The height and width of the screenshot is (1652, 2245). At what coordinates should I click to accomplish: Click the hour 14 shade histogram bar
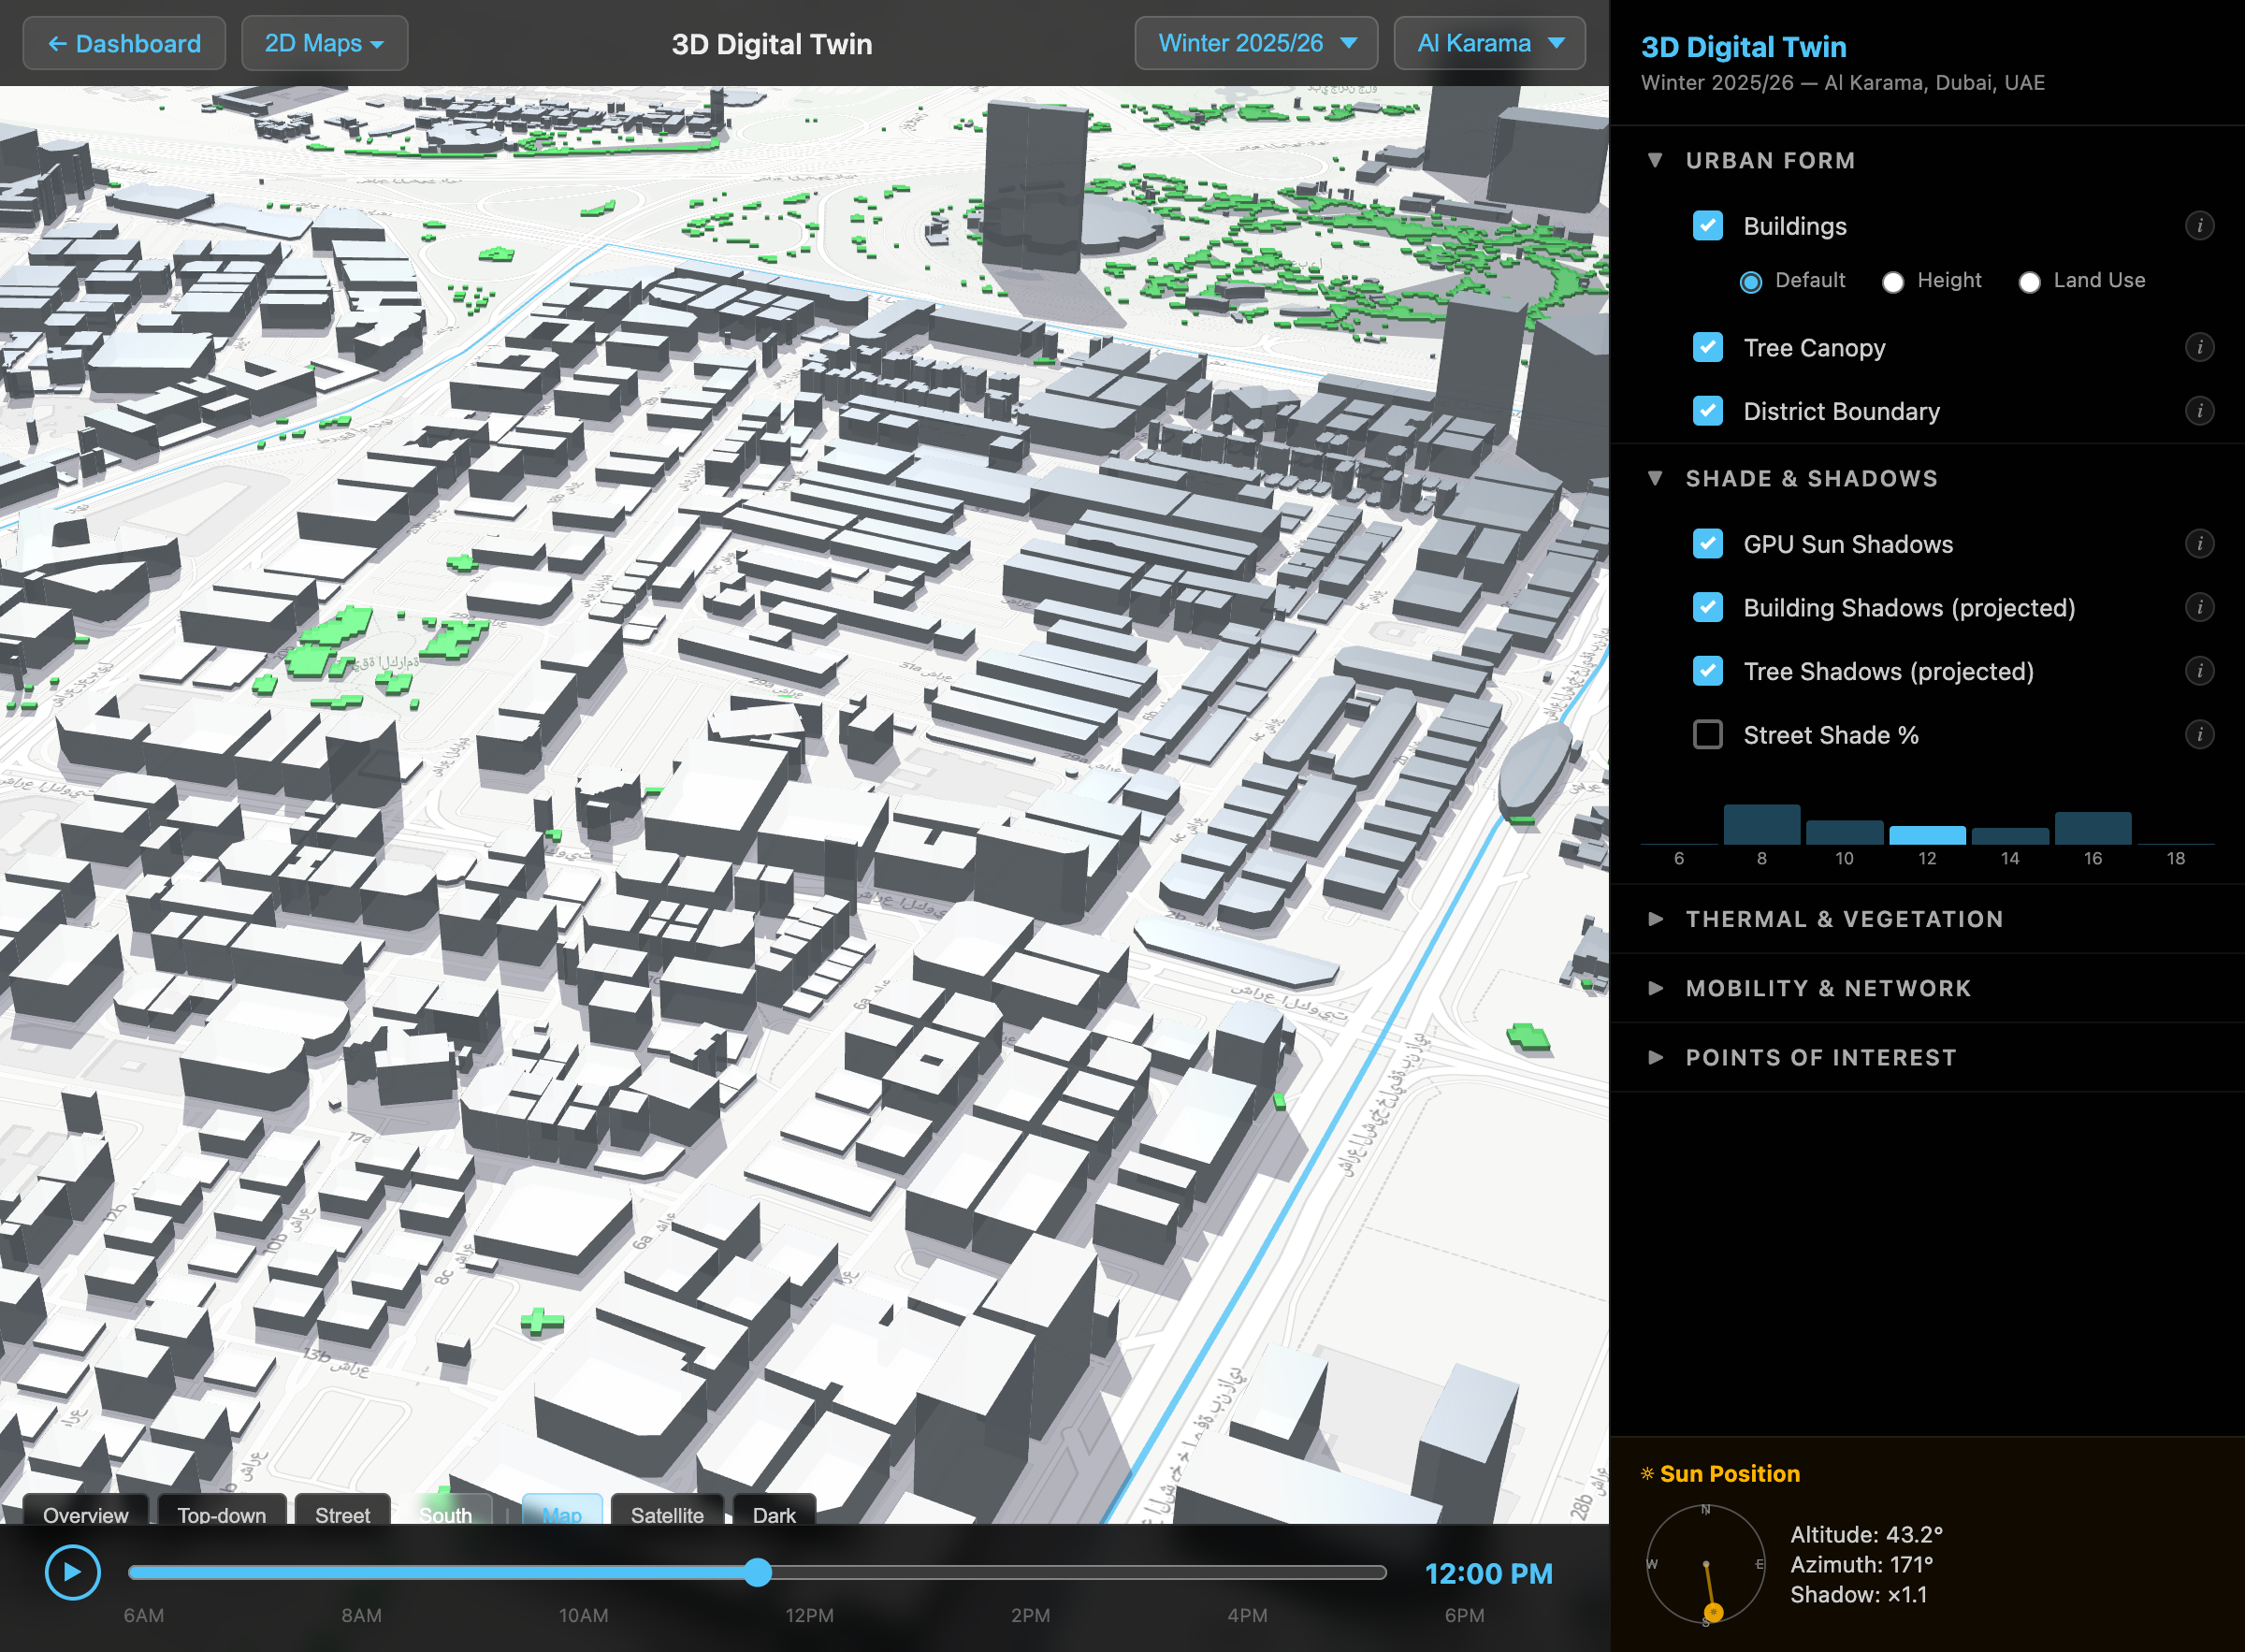click(x=2010, y=836)
